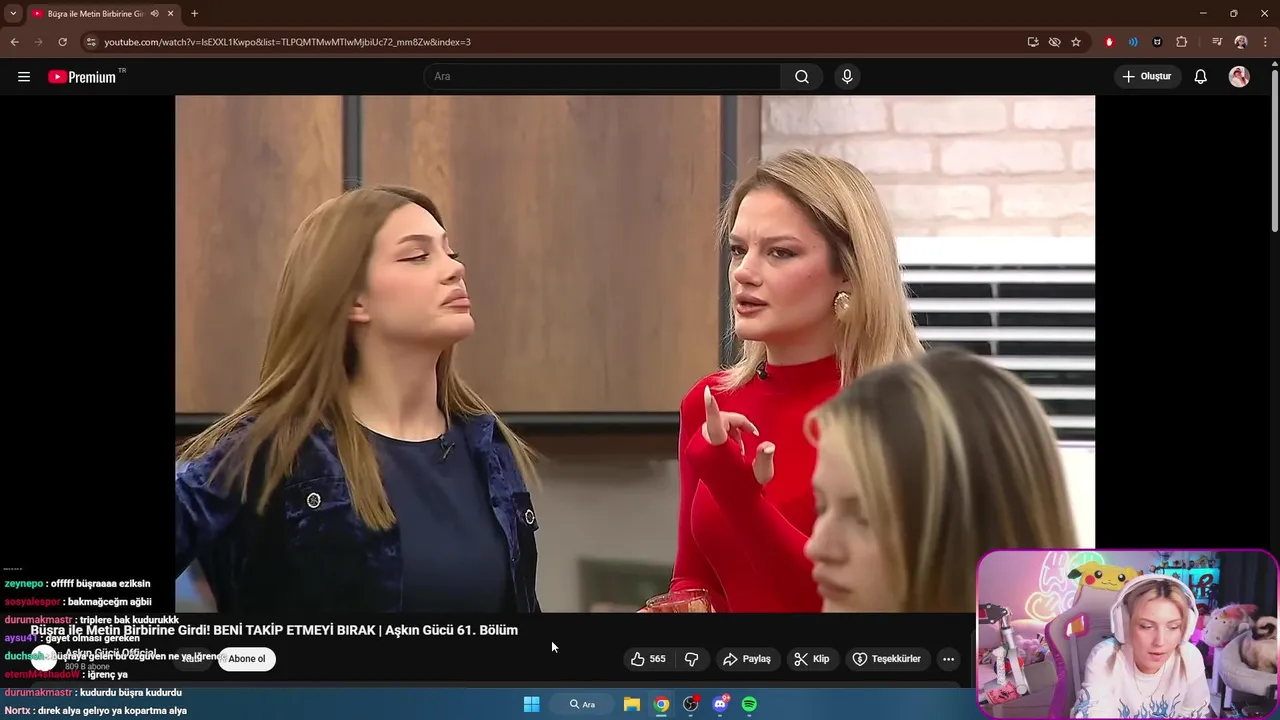This screenshot has height=720, width=1280.
Task: Open Chrome three-dot settings menu
Action: [x=1265, y=42]
